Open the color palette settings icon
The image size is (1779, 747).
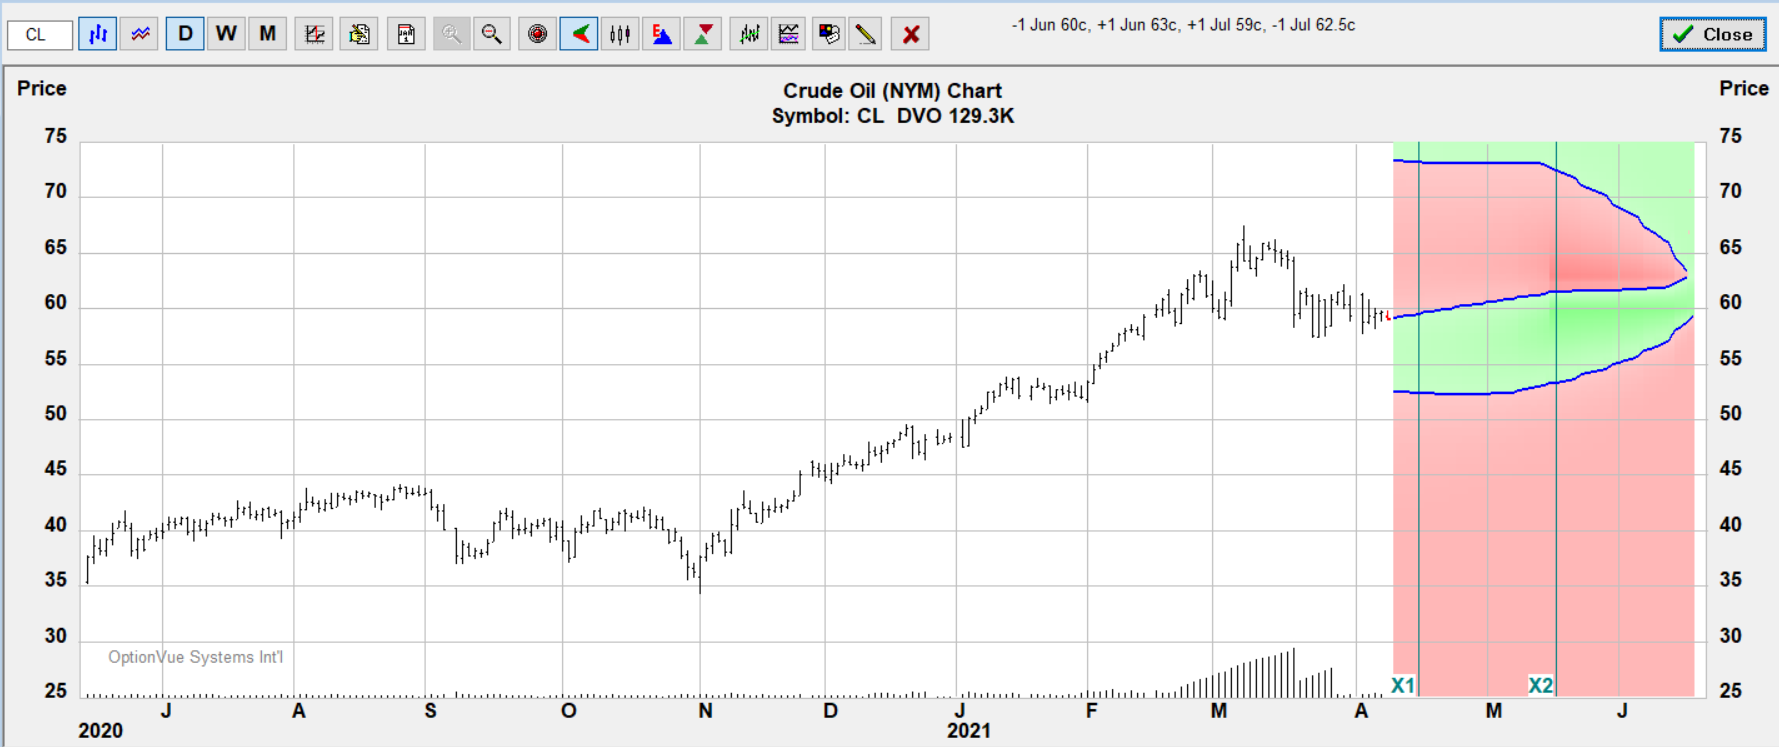[828, 34]
